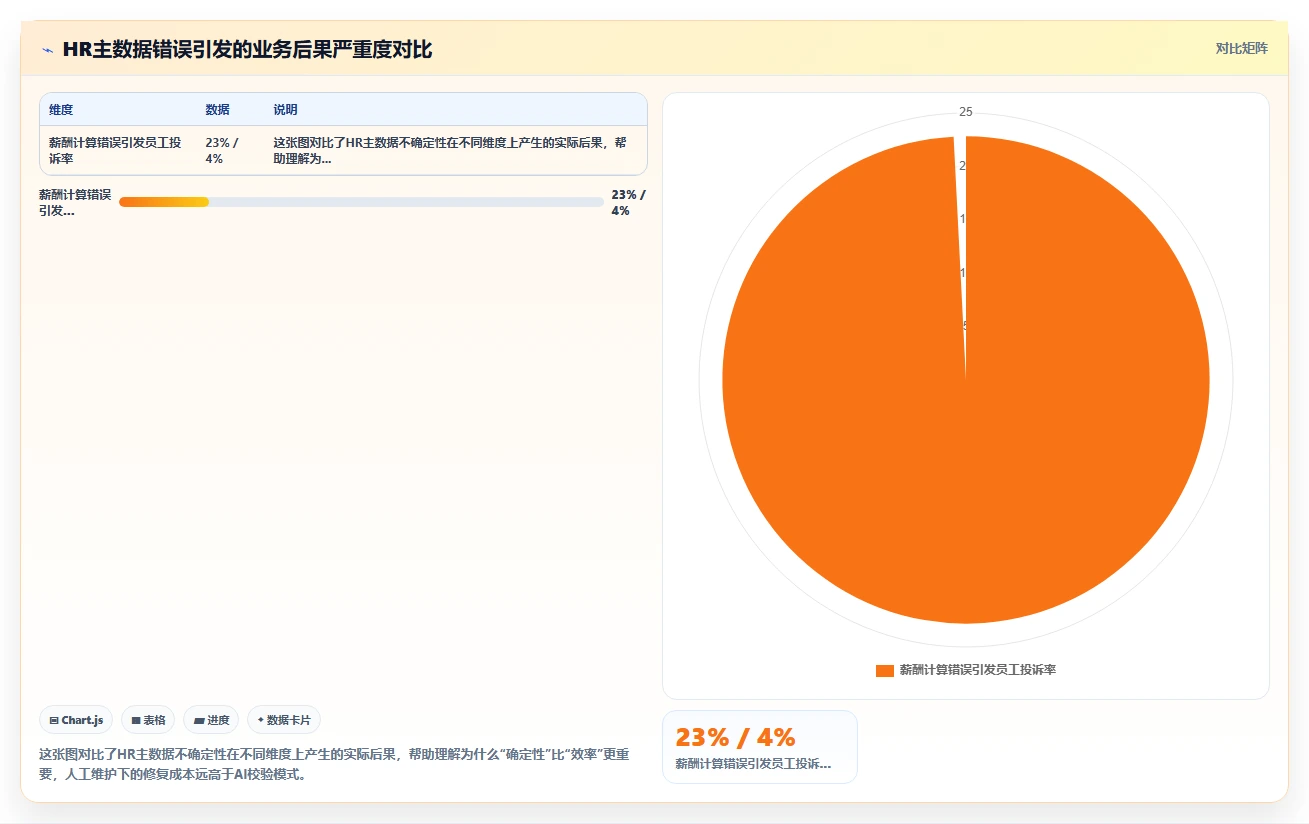Click the lightning icon beside the title
Viewport: 1309px width, 824px height.
click(x=47, y=50)
